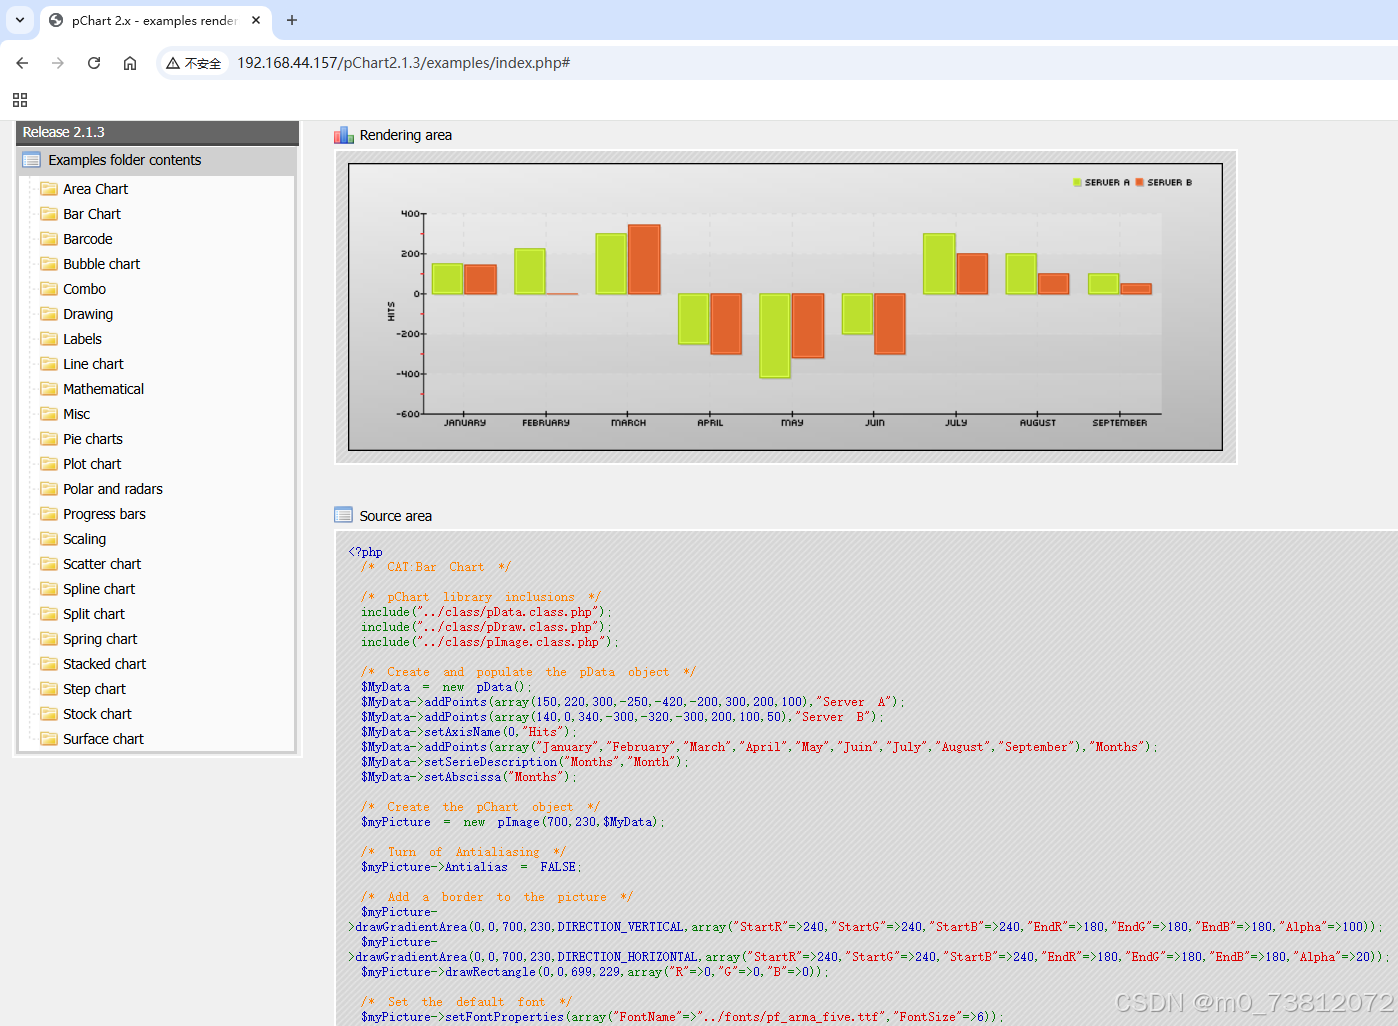Click the Spline chart folder icon
This screenshot has width=1398, height=1026.
click(49, 589)
